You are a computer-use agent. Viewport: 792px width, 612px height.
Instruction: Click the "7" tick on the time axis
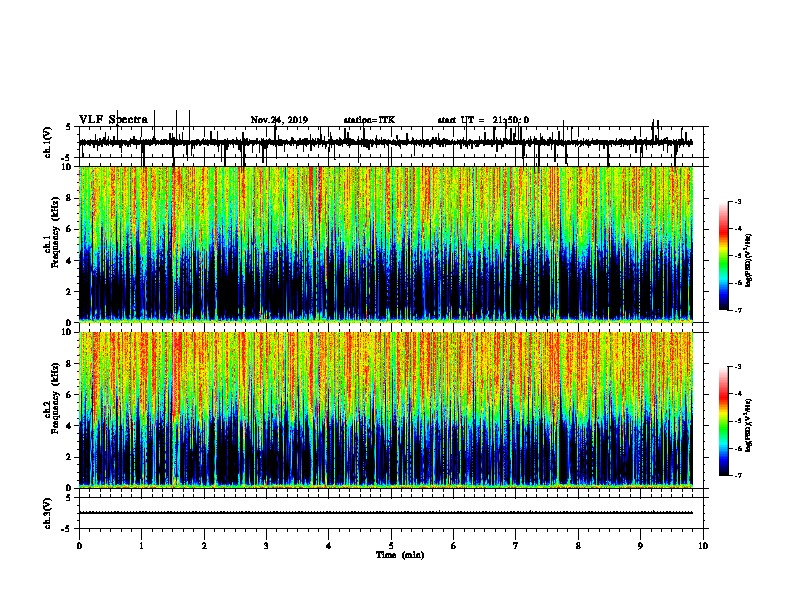[516, 546]
